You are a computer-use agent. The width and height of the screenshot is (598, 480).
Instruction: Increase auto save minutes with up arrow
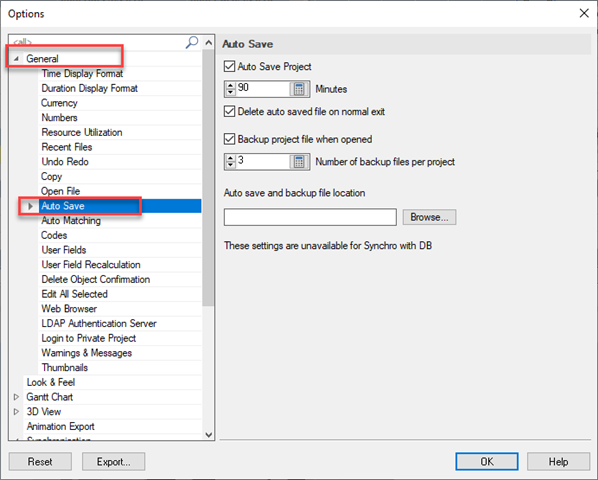[x=230, y=85]
